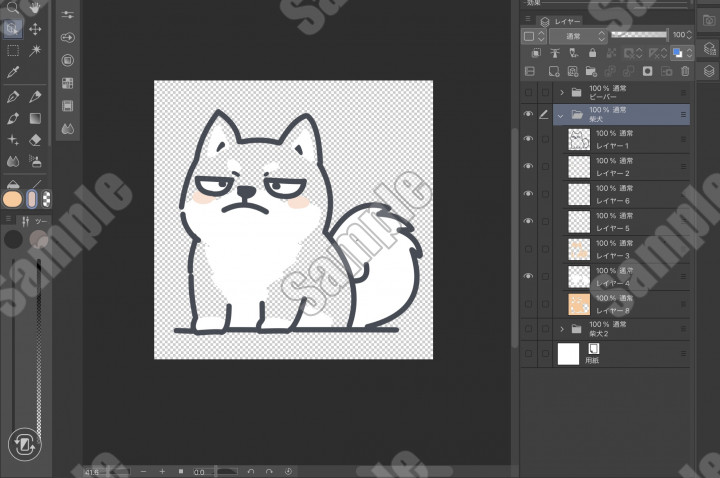Expand the ビーバー folder
720x478 pixels.
(x=562, y=92)
